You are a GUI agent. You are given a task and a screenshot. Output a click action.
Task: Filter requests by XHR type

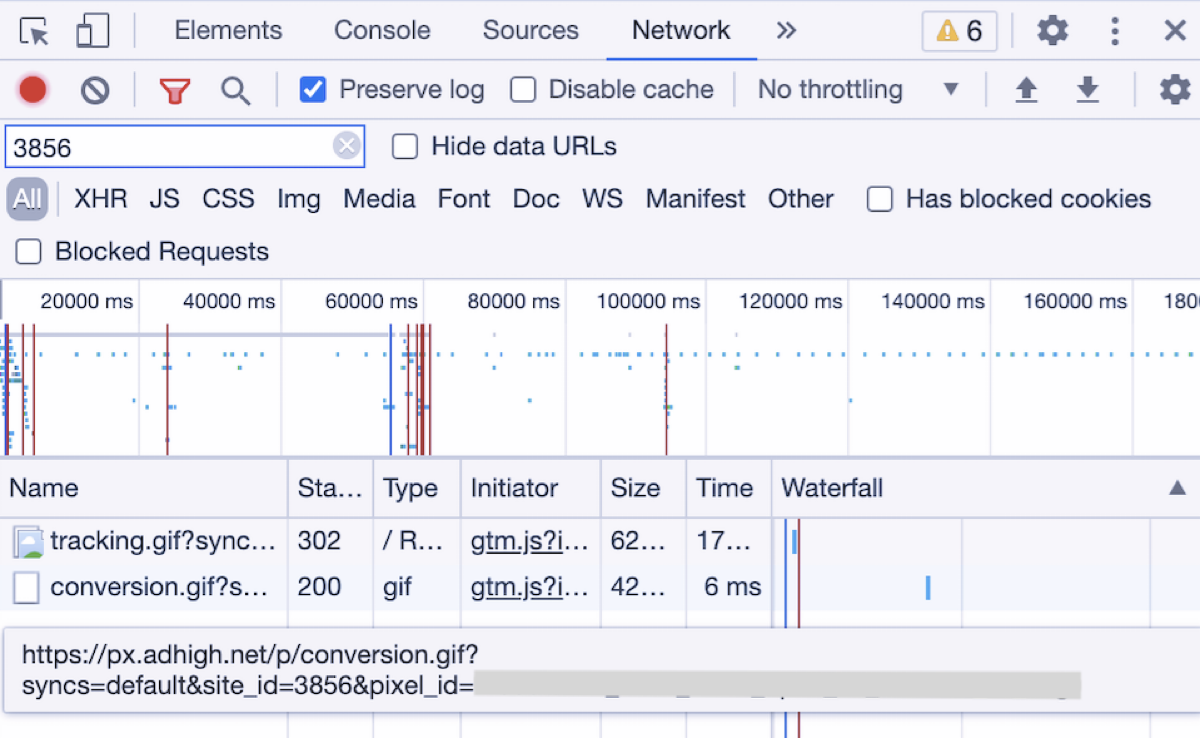pyautogui.click(x=101, y=199)
